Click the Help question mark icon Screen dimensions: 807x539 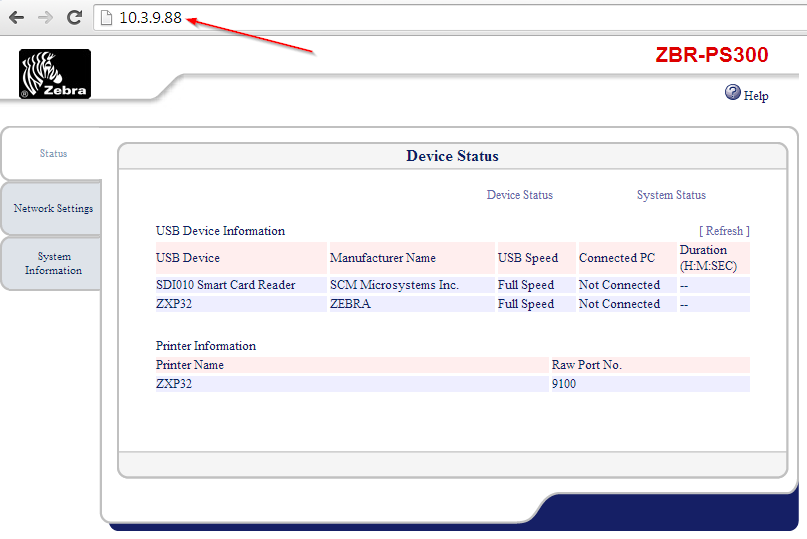click(733, 93)
